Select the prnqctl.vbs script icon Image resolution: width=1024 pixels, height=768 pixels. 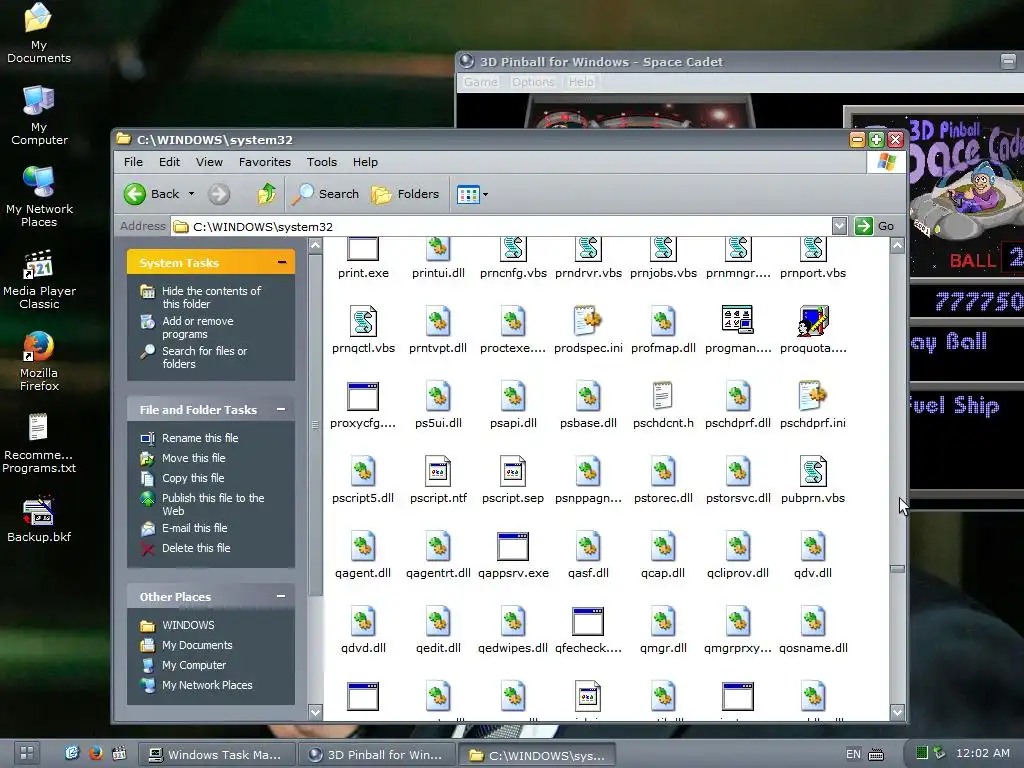coord(363,321)
